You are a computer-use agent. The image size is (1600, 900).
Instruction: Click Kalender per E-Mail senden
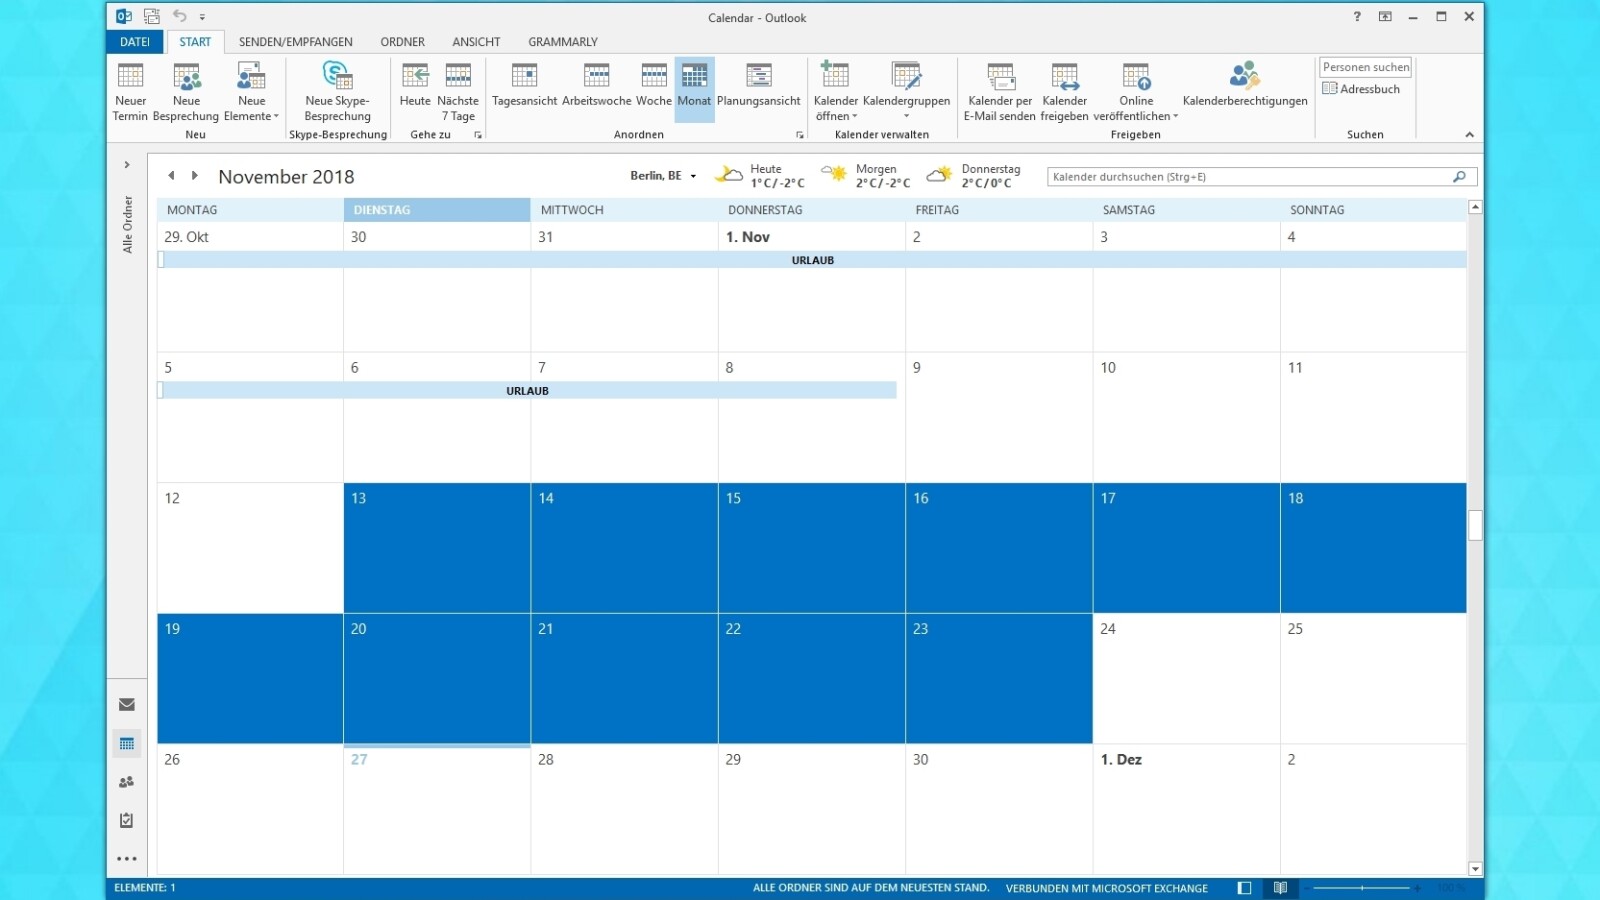(x=1000, y=91)
